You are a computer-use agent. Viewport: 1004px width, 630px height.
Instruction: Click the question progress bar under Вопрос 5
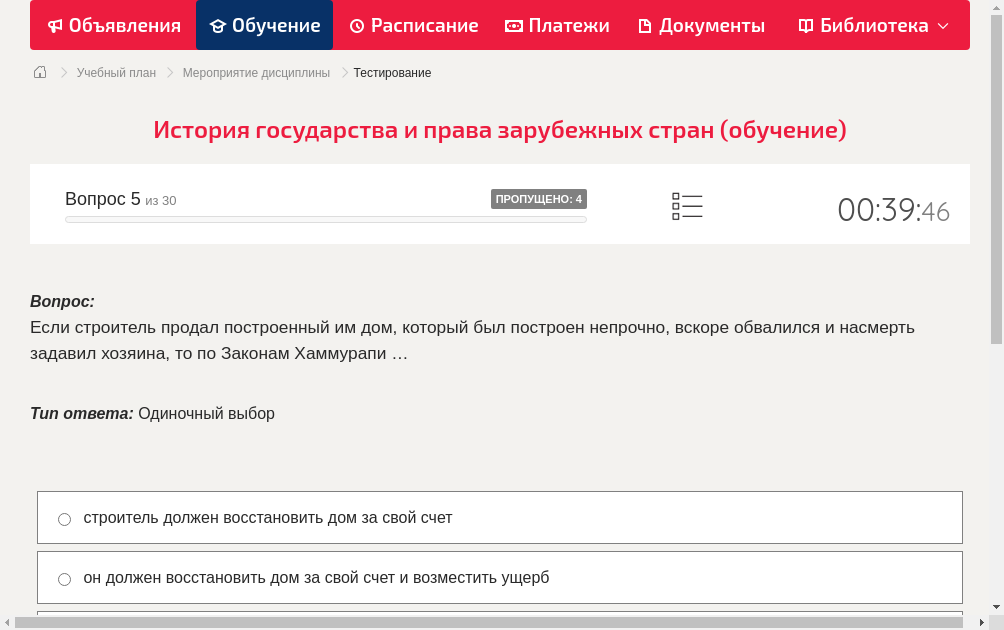(x=325, y=219)
